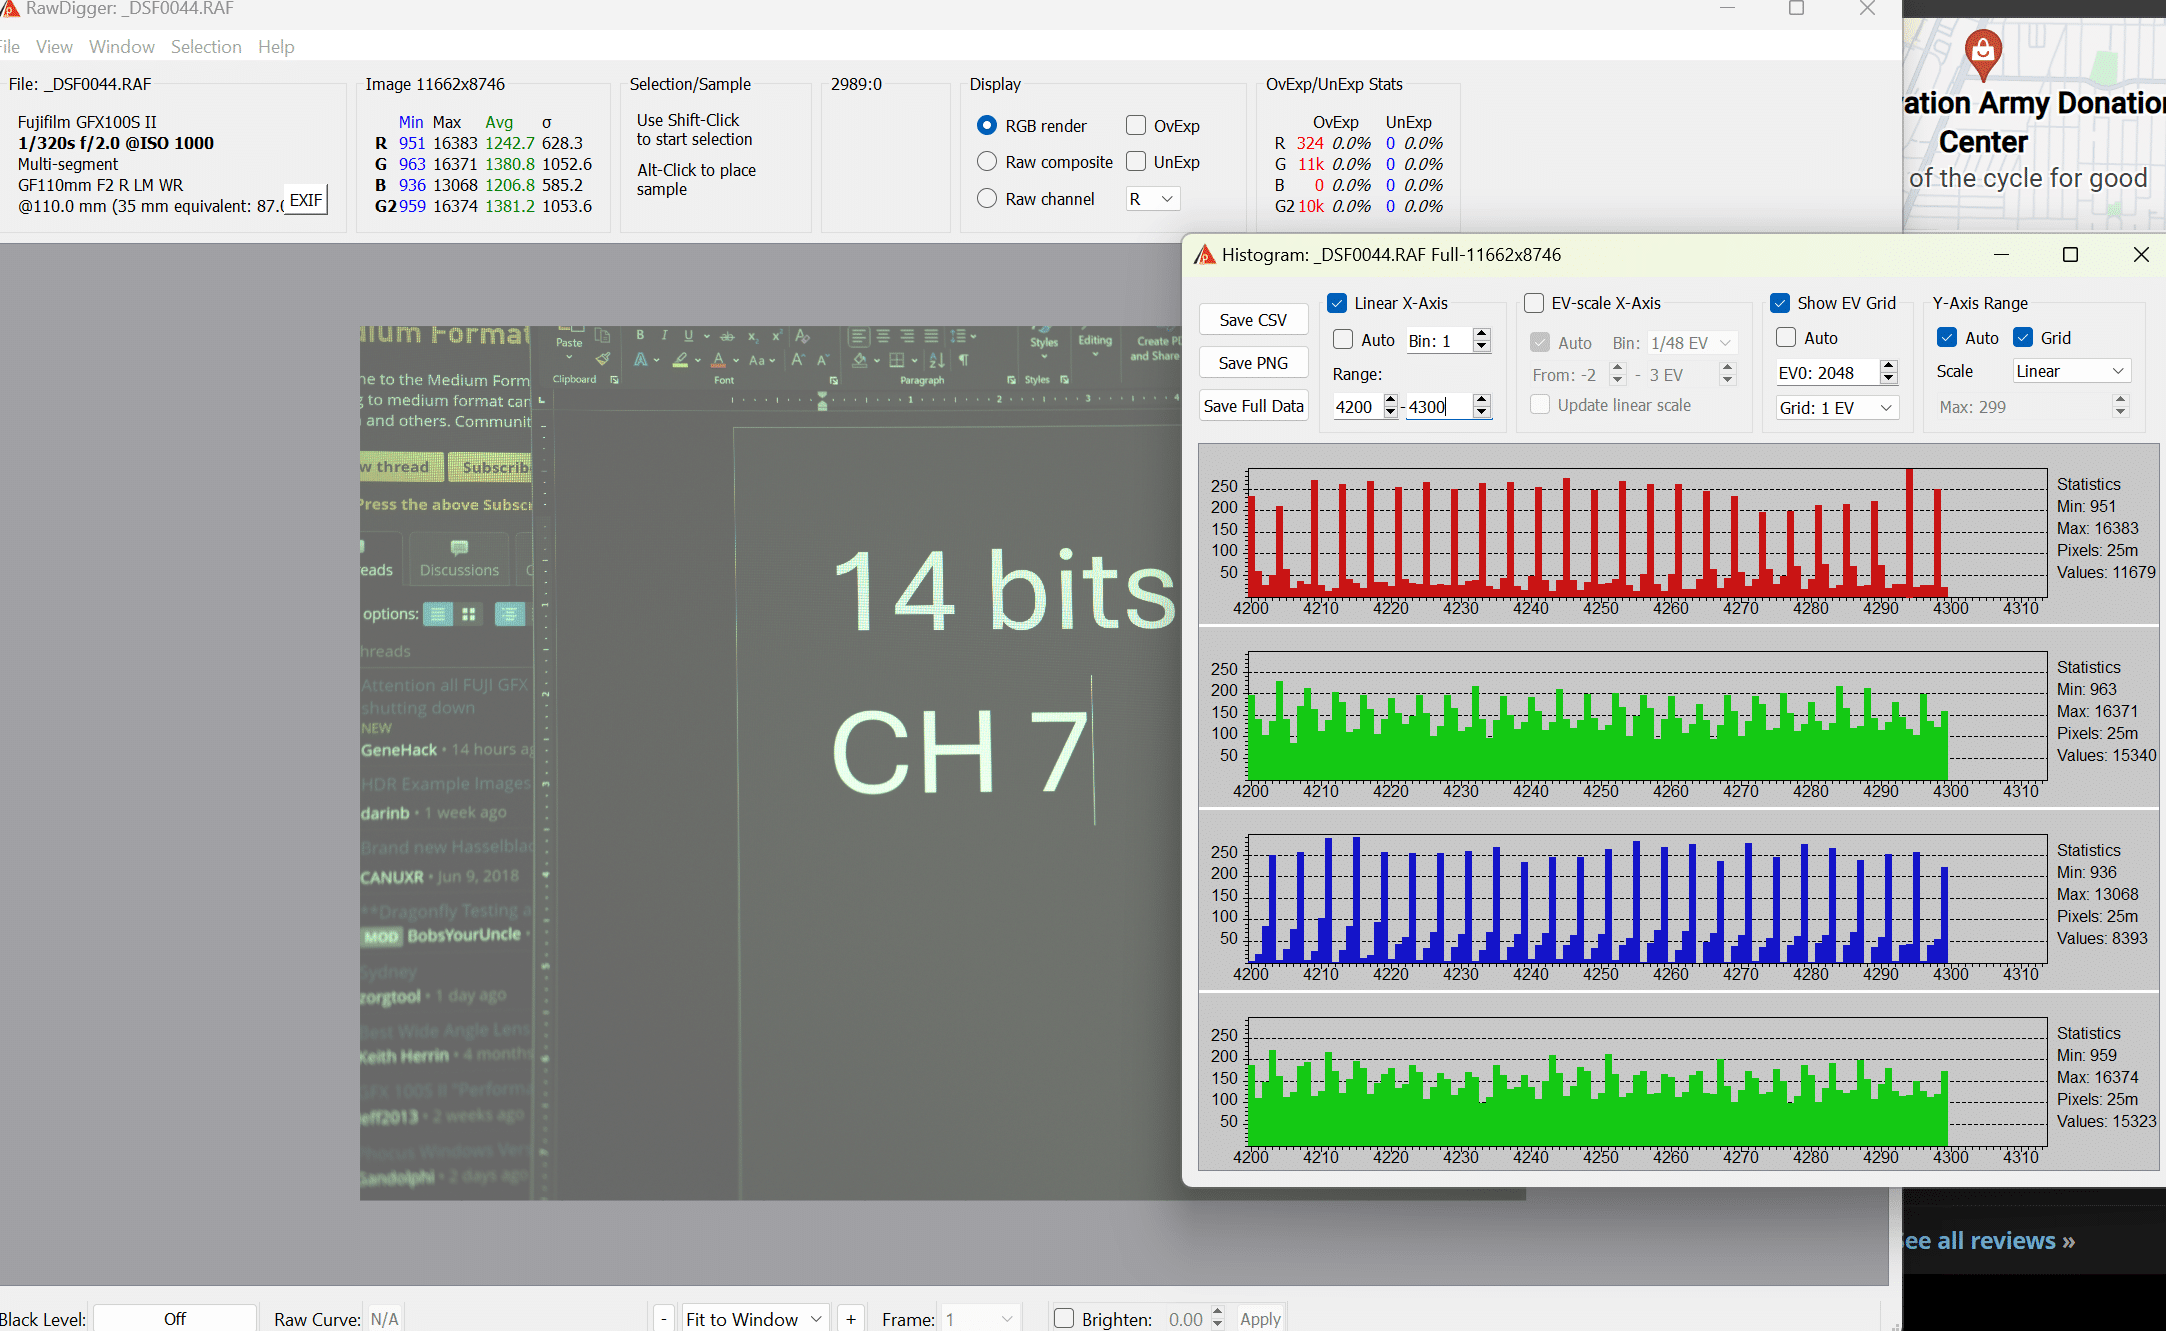
Task: Click the EXIF button
Action: click(x=306, y=200)
